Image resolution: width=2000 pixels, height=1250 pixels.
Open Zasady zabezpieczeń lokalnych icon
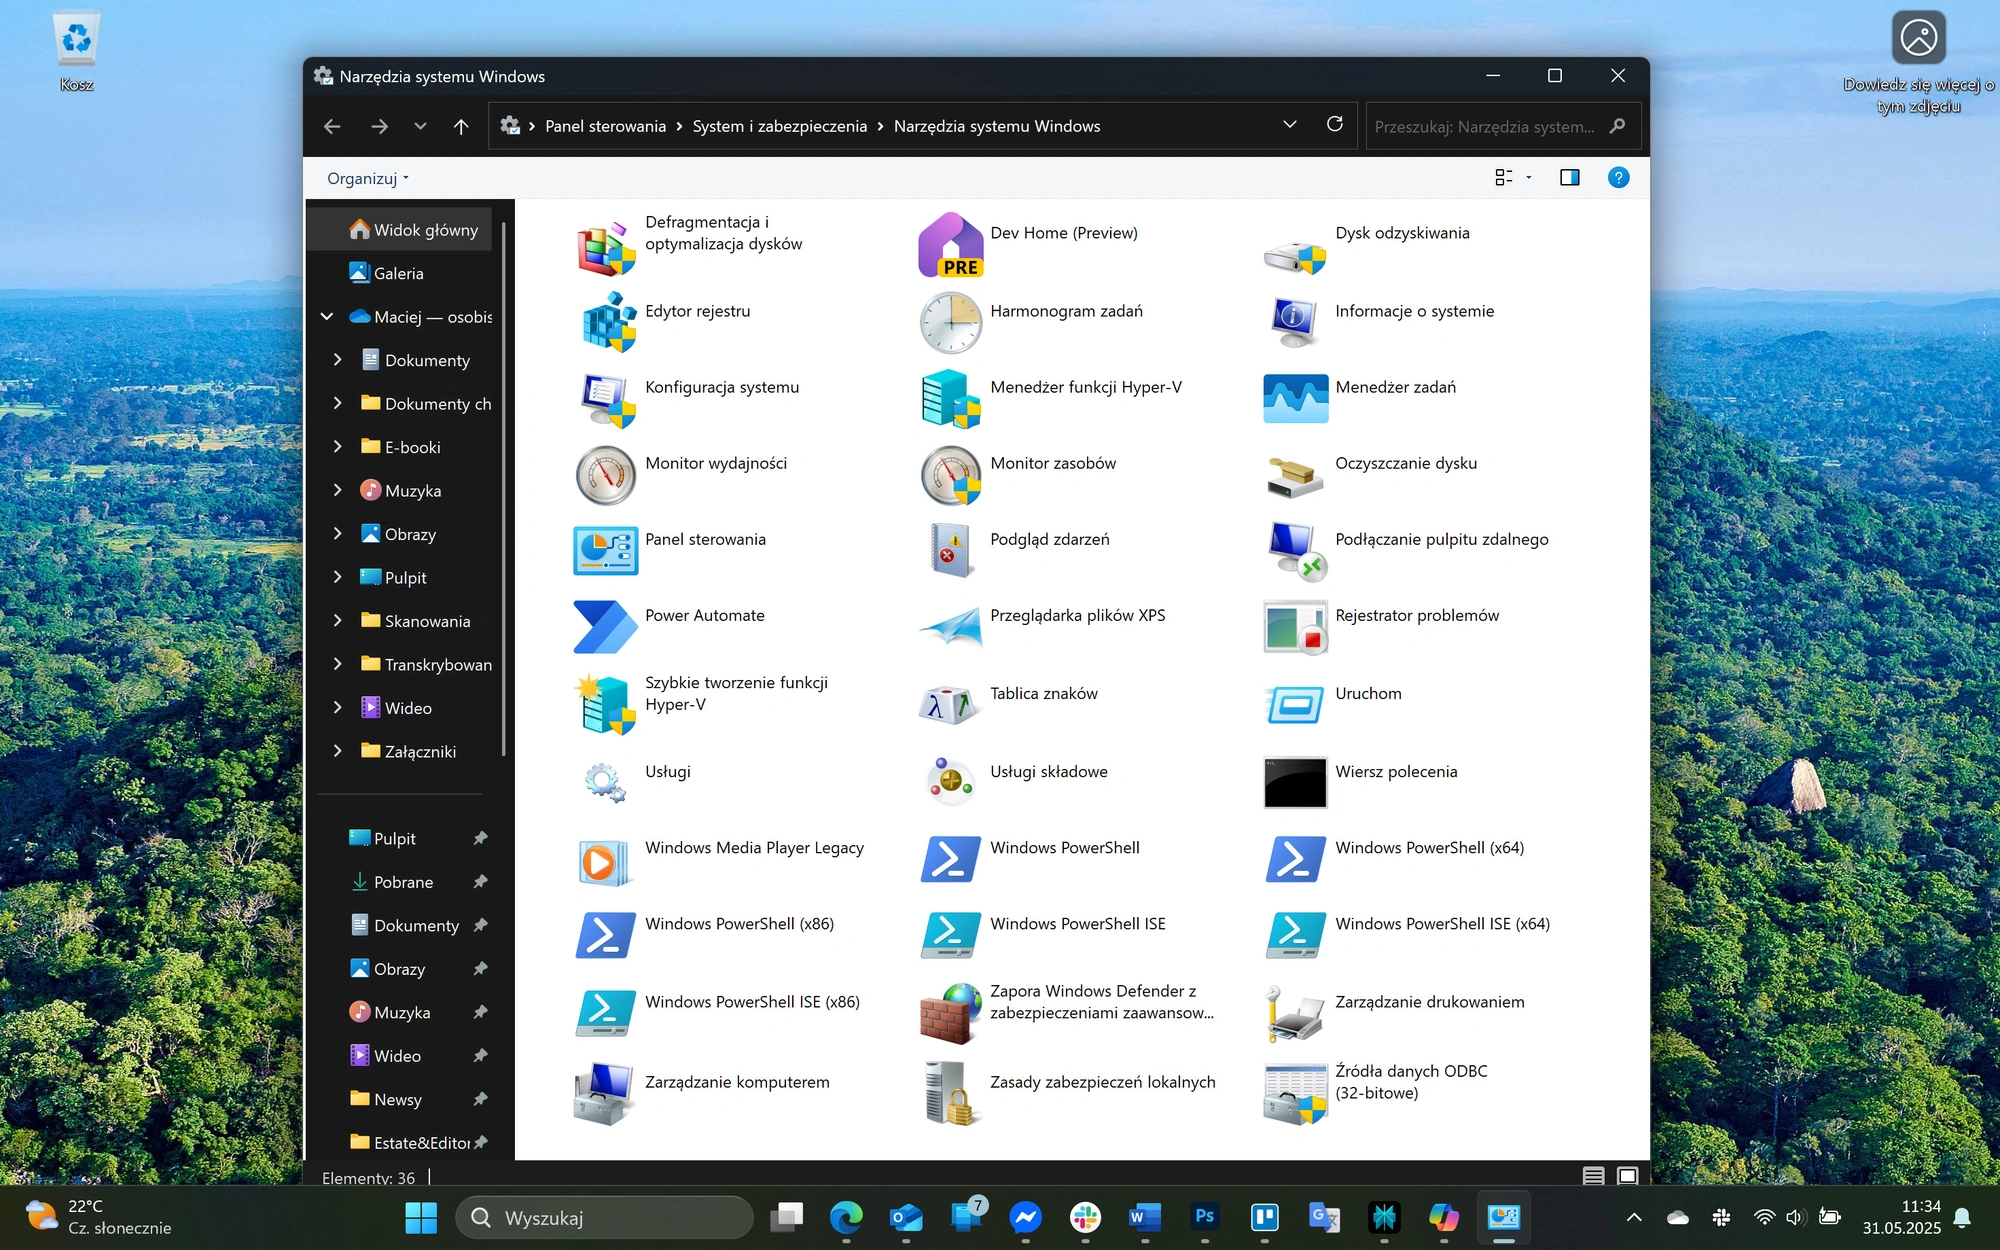click(x=951, y=1092)
